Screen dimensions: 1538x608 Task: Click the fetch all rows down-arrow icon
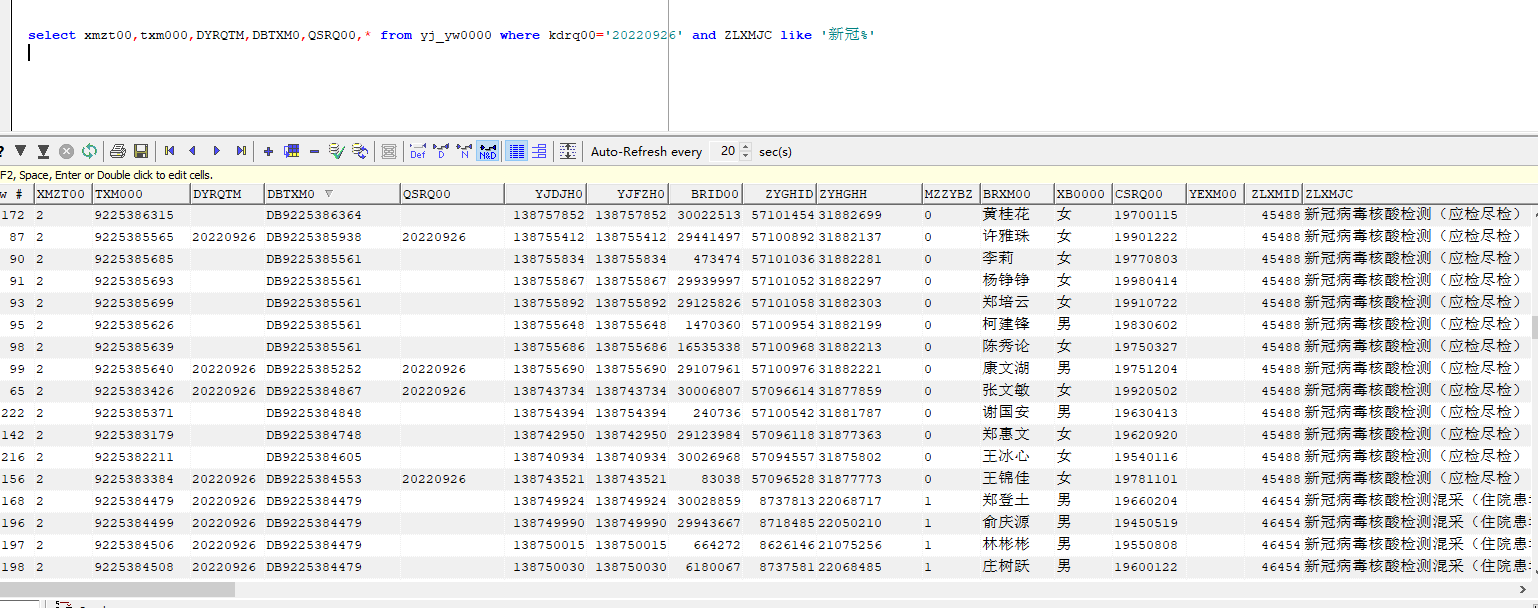pos(43,151)
